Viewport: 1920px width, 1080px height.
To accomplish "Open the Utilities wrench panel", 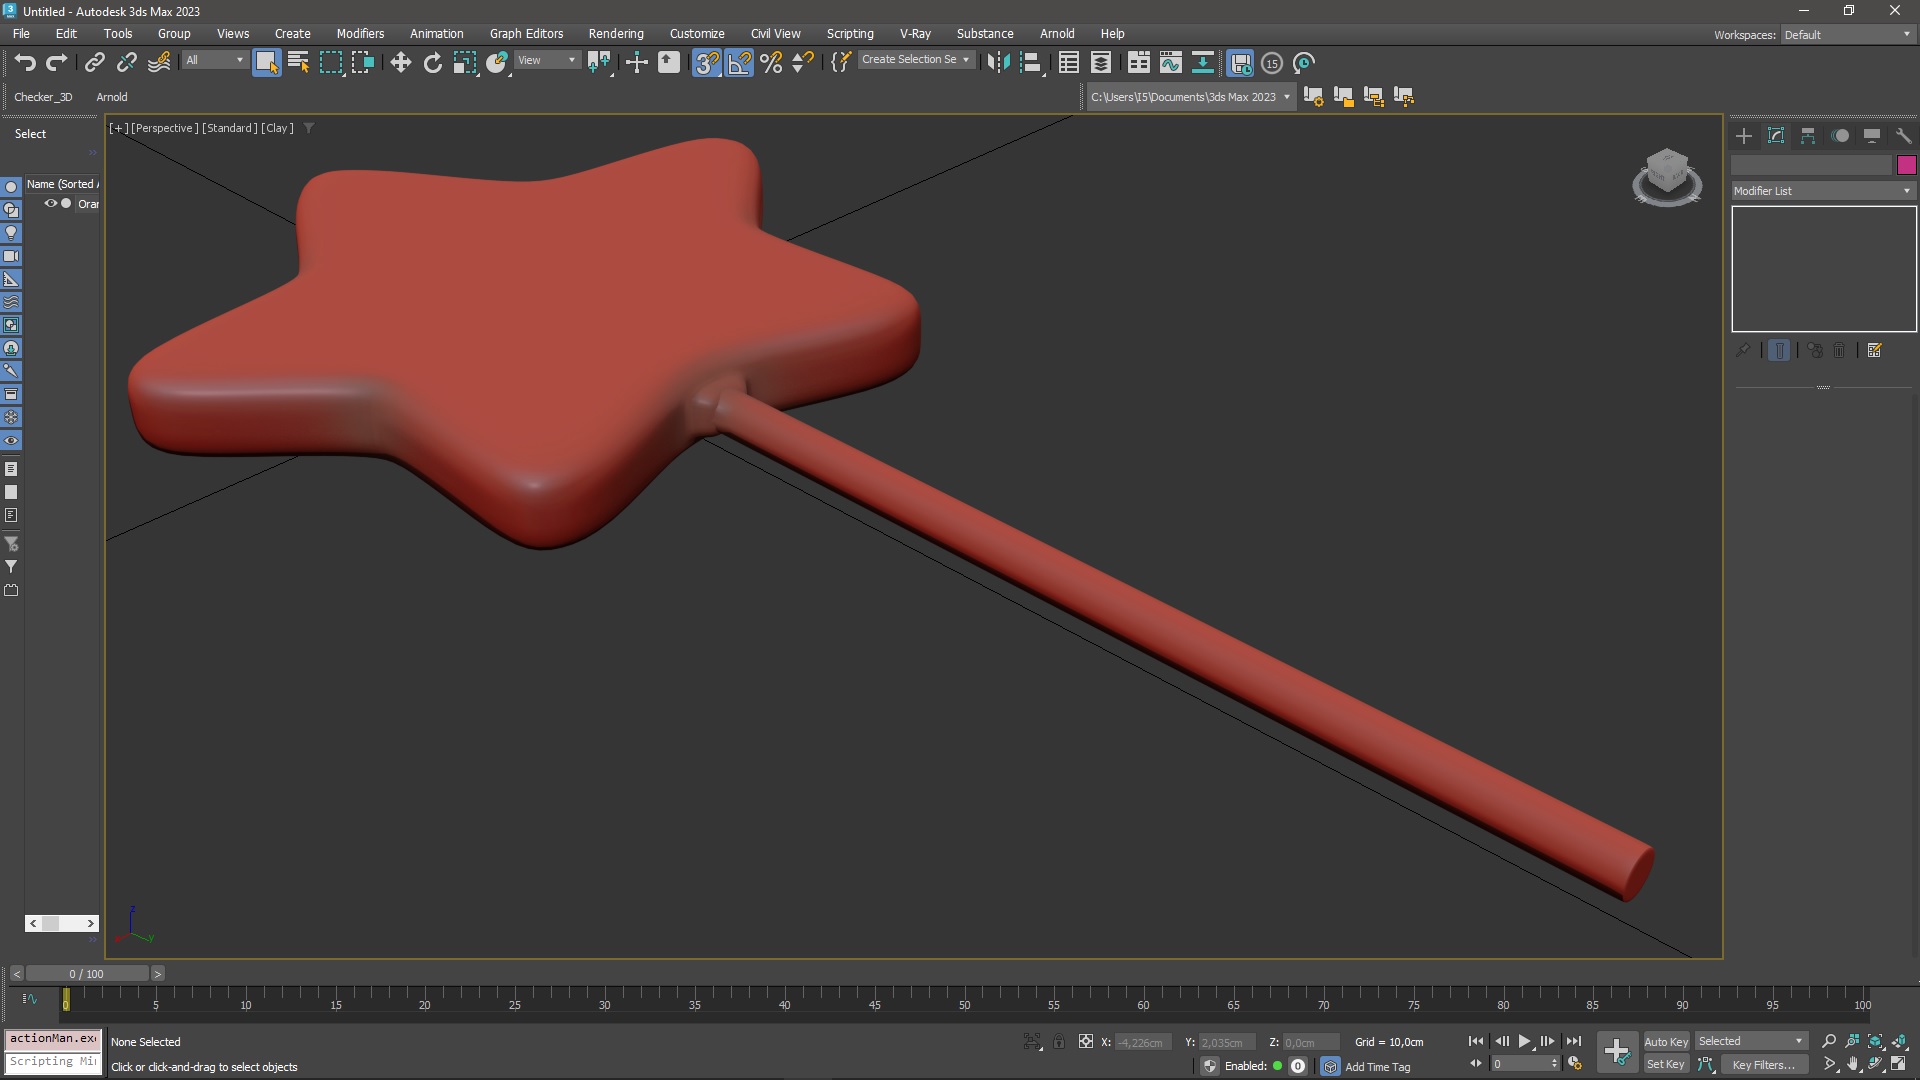I will [x=1903, y=136].
